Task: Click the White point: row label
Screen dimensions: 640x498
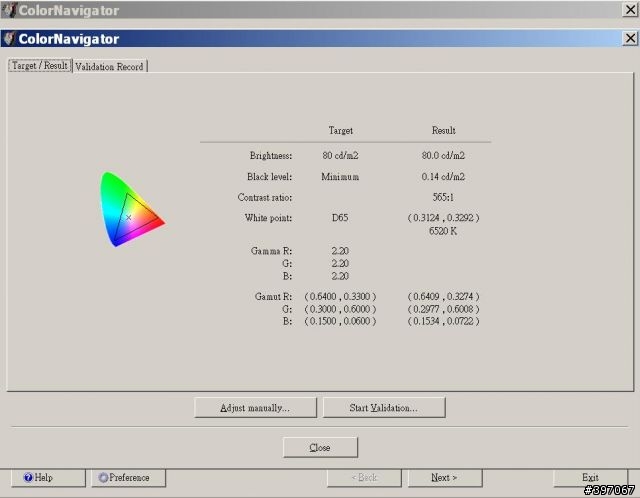Action: [x=269, y=218]
